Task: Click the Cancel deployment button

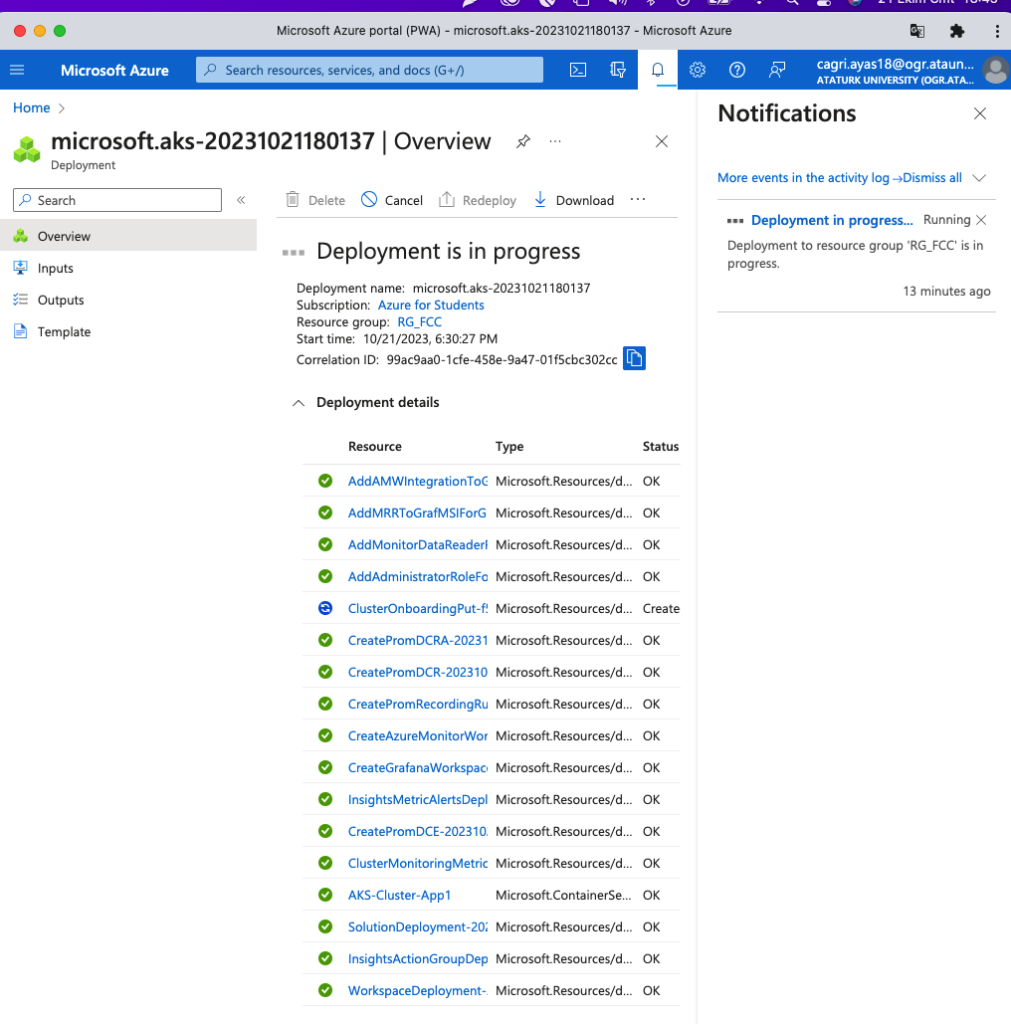Action: (392, 200)
